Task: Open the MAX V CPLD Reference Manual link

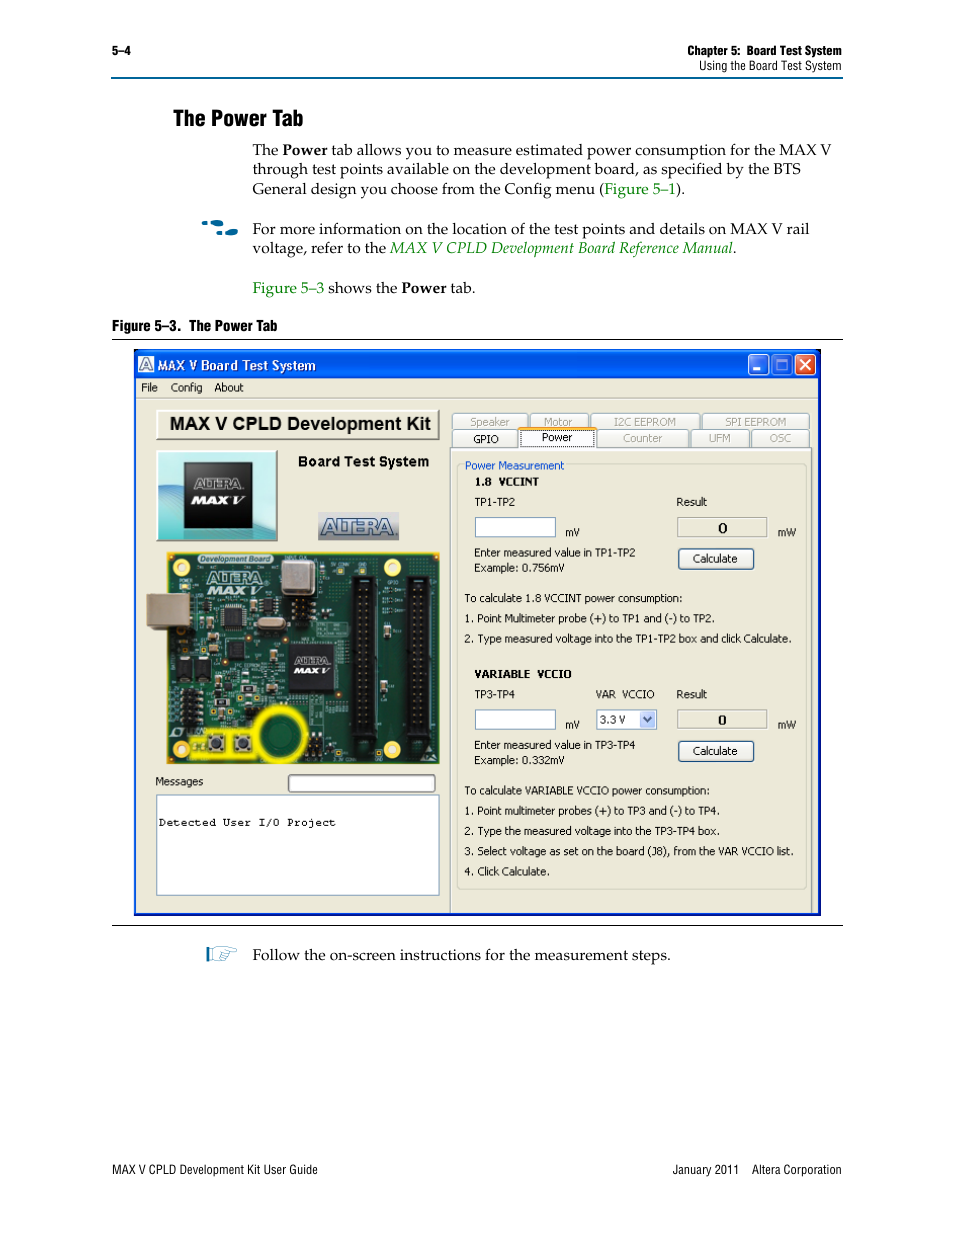Action: tap(561, 248)
